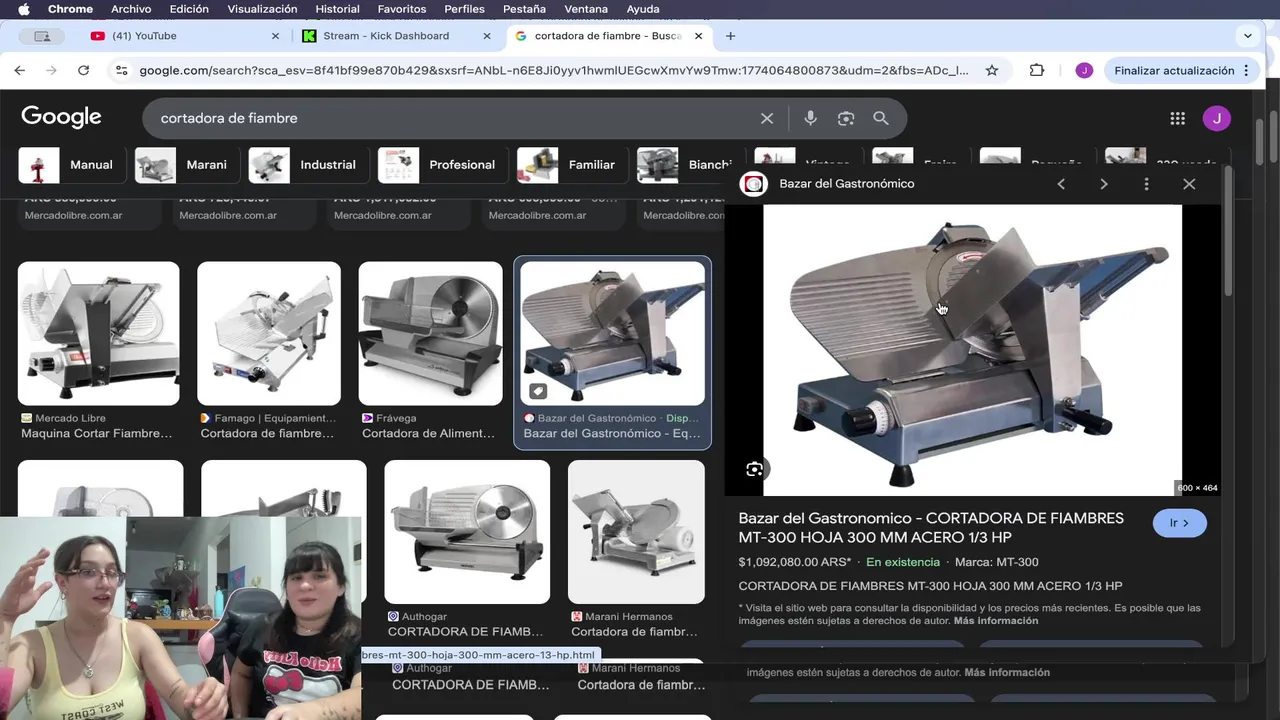Select the Manual filter chip
This screenshot has height=720, width=1280.
pos(70,165)
